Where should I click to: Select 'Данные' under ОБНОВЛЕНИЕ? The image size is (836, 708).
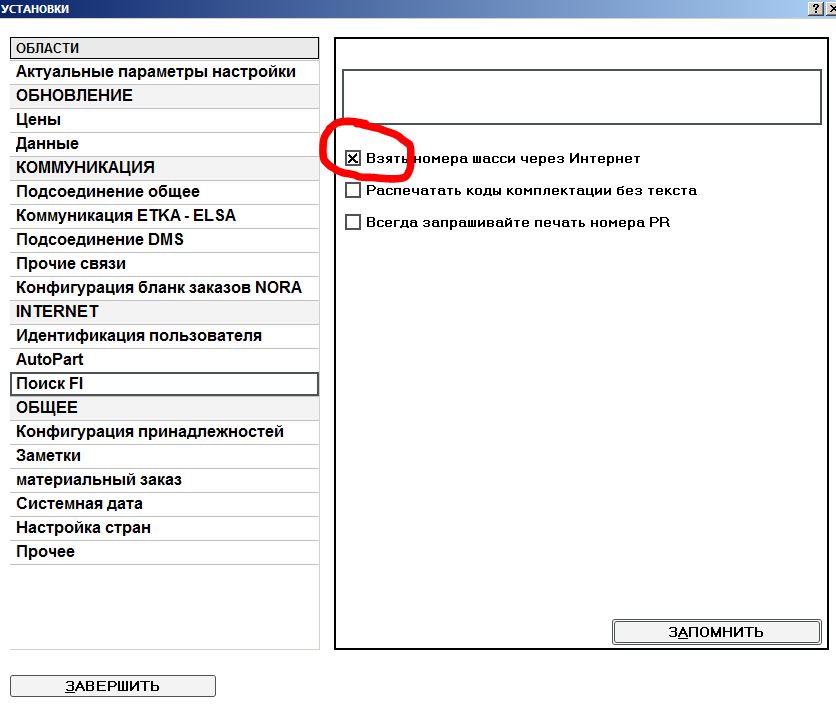coord(47,144)
